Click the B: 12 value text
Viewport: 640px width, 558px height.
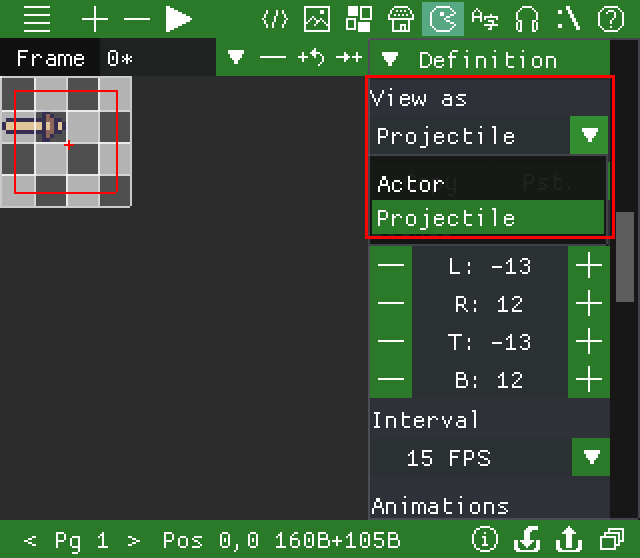(x=489, y=380)
